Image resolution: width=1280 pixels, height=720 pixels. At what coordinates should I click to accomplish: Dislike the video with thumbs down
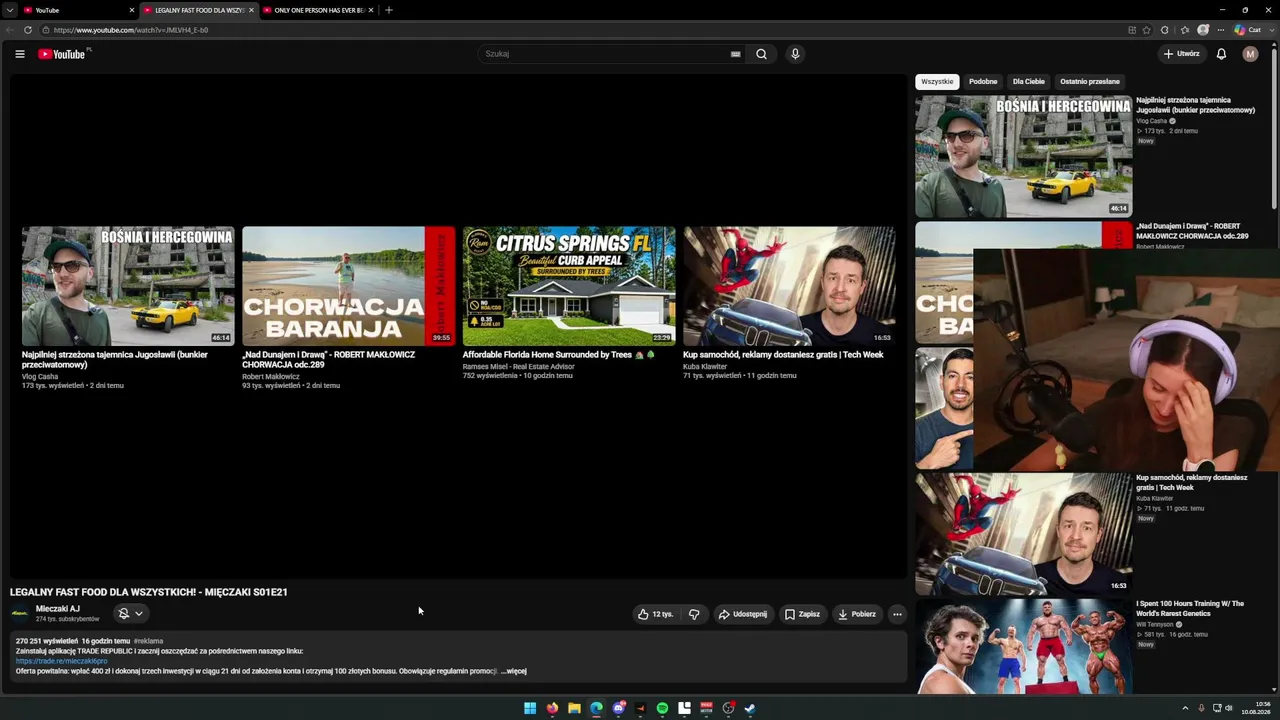[694, 614]
